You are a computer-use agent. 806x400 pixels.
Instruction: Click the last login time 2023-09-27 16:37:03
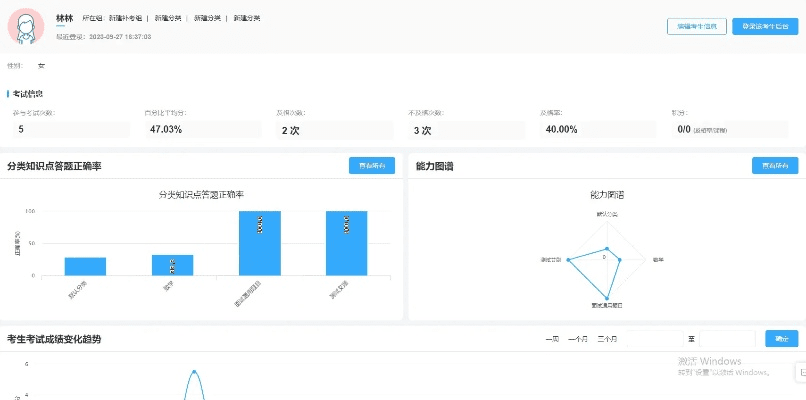coord(120,37)
